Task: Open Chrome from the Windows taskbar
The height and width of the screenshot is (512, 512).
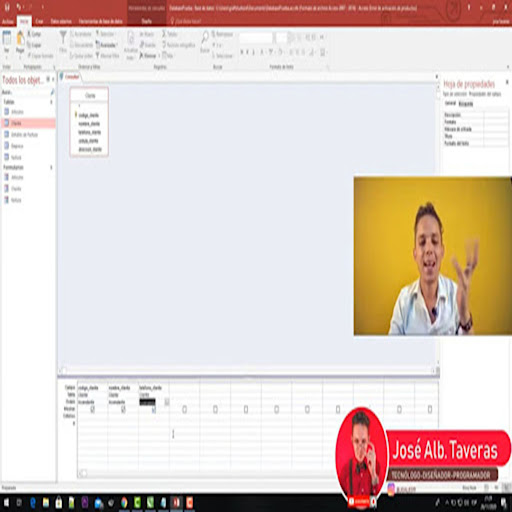Action: tap(124, 502)
